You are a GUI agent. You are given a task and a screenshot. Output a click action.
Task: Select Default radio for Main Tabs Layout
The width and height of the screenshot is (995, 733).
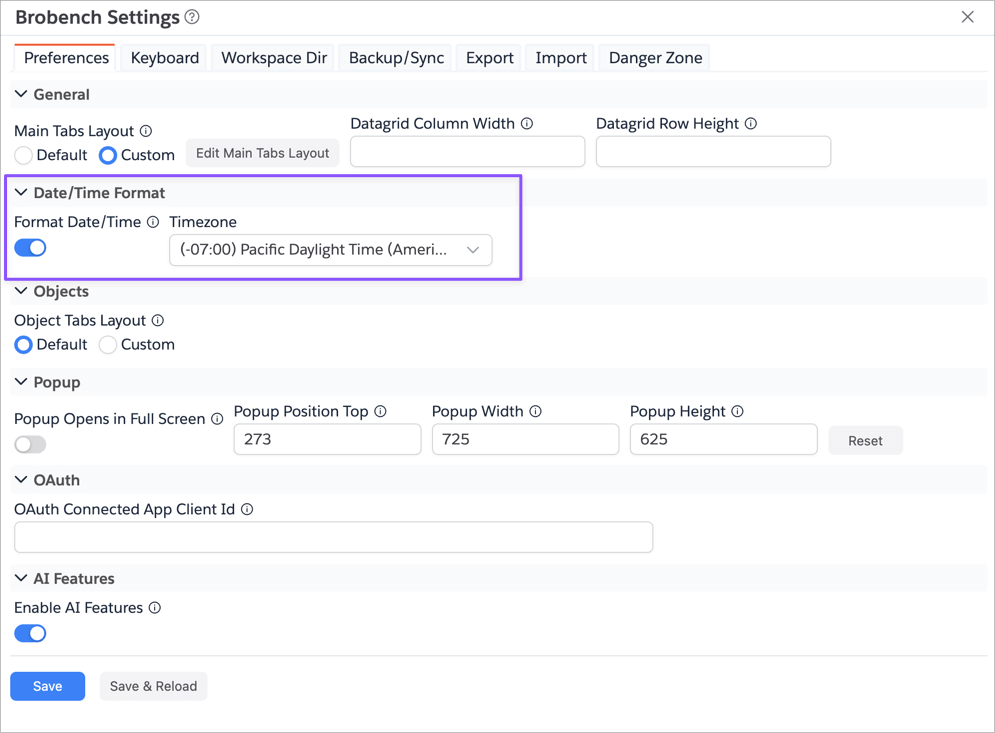(23, 156)
